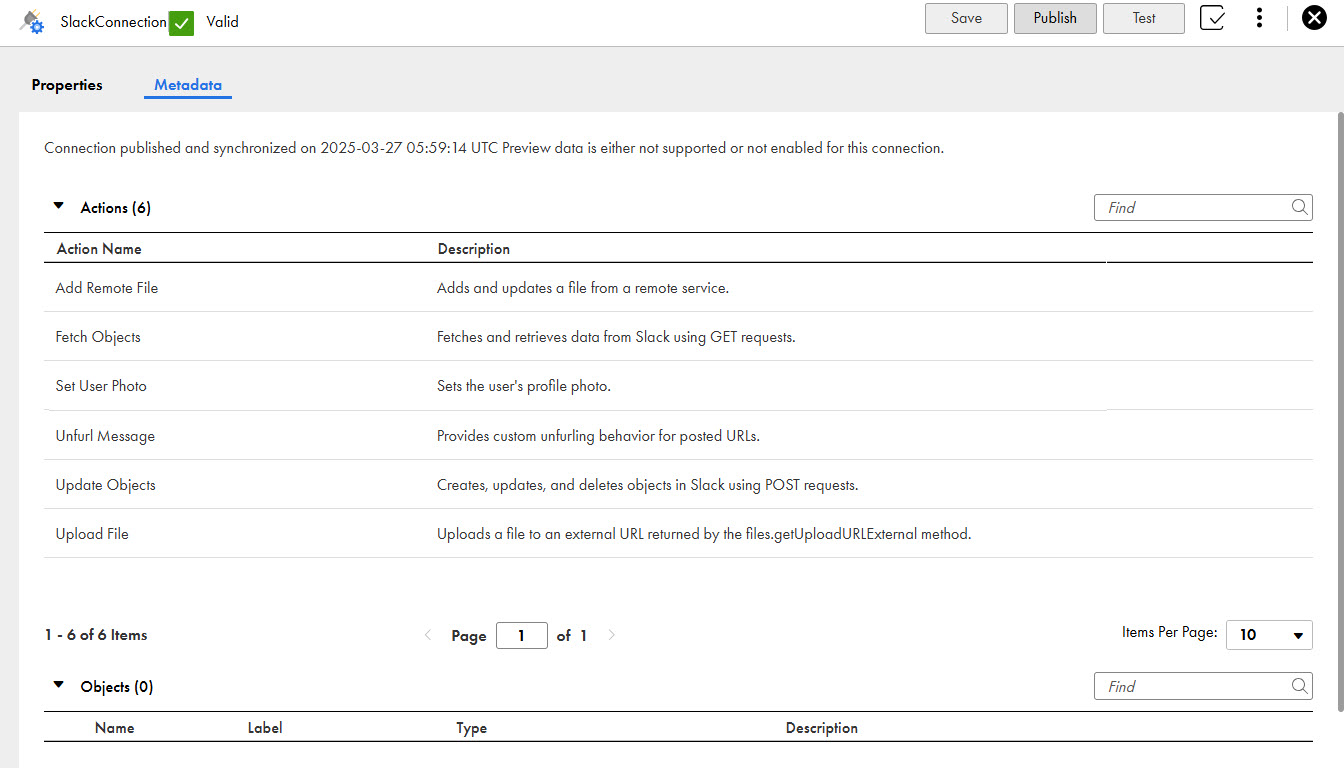Click the search icon in Actions Find box
The image size is (1344, 768).
(1299, 207)
